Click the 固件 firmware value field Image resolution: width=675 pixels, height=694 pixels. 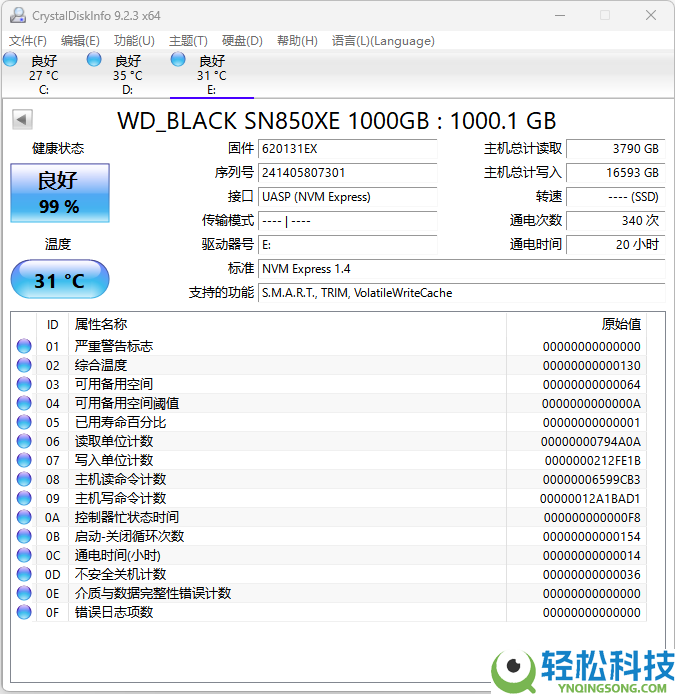tap(347, 149)
